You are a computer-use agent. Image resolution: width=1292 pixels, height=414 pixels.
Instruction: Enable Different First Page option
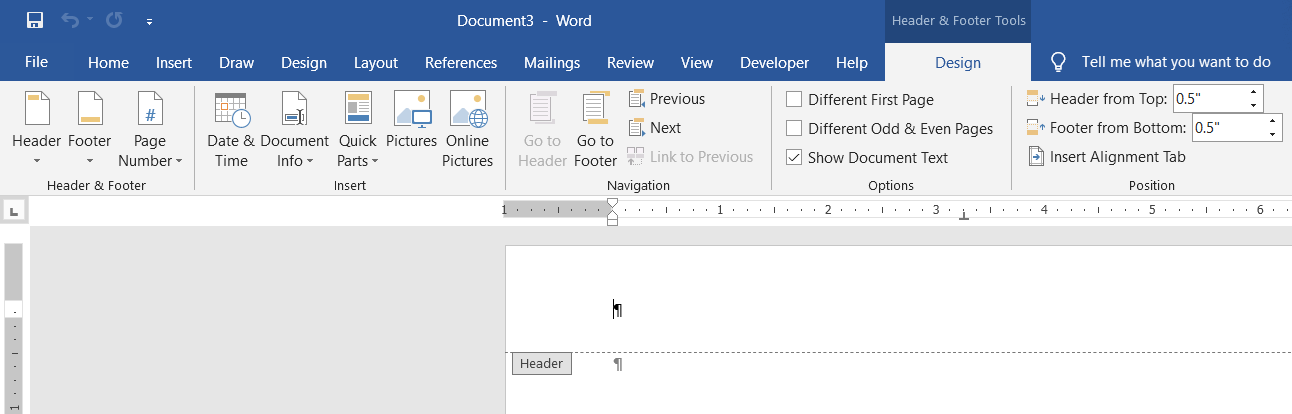[x=794, y=100]
